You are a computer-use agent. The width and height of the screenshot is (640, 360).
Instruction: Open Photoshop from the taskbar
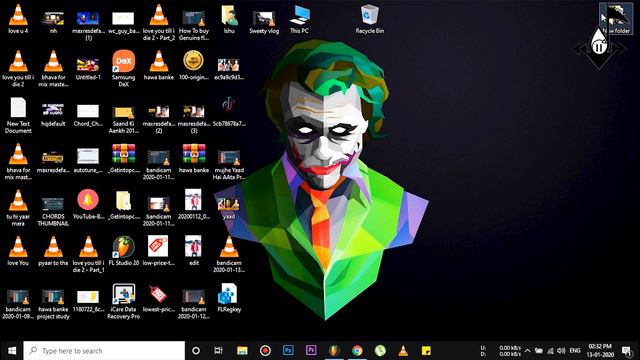click(288, 351)
